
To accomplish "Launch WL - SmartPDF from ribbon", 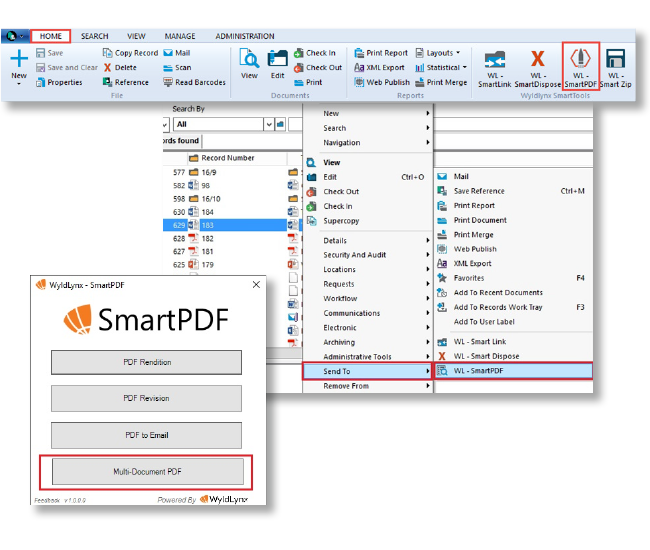I will pos(580,66).
